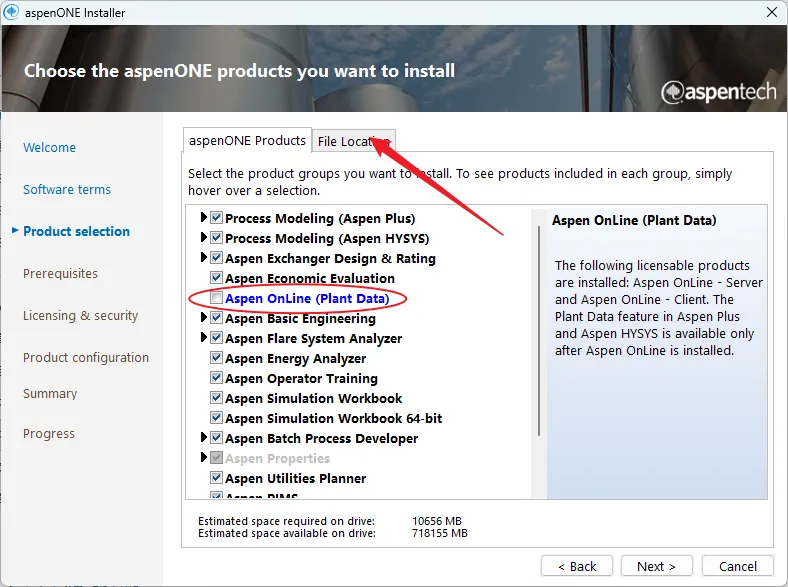
Task: Uncheck Aspen Simulation Workbook 64-bit checkbox
Action: coord(217,418)
